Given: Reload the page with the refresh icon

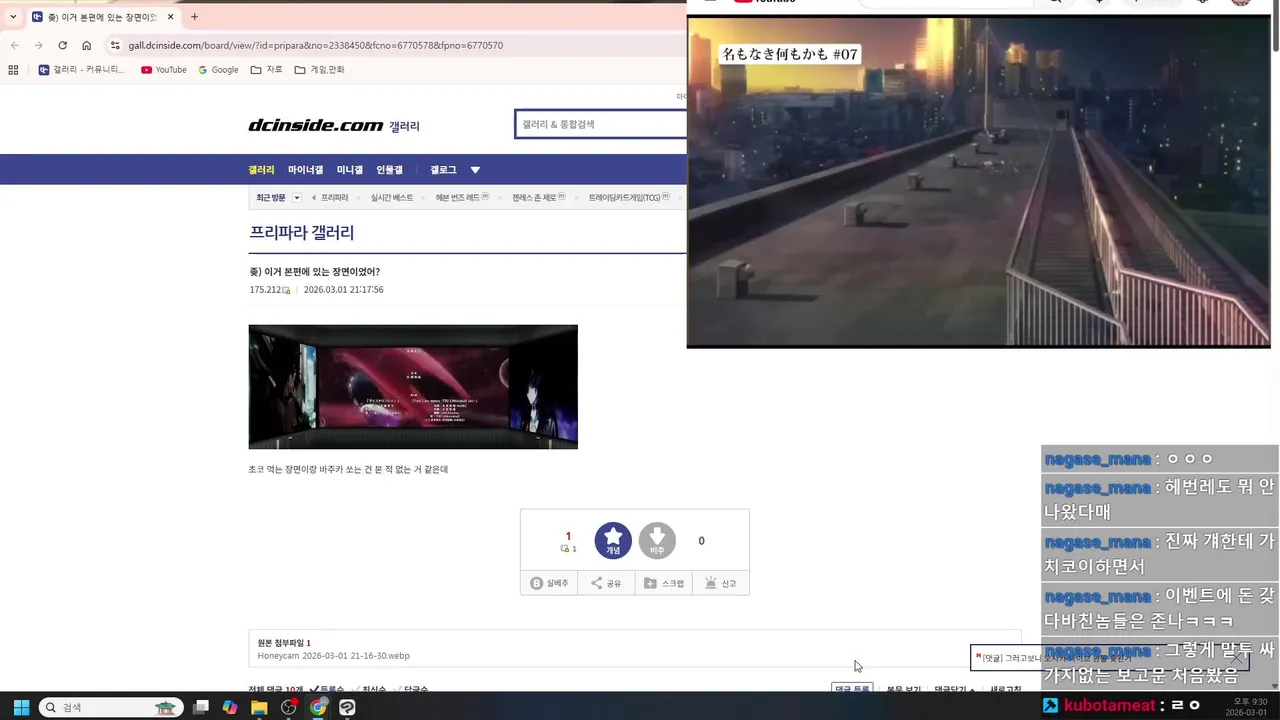Looking at the screenshot, I should click(x=62, y=45).
